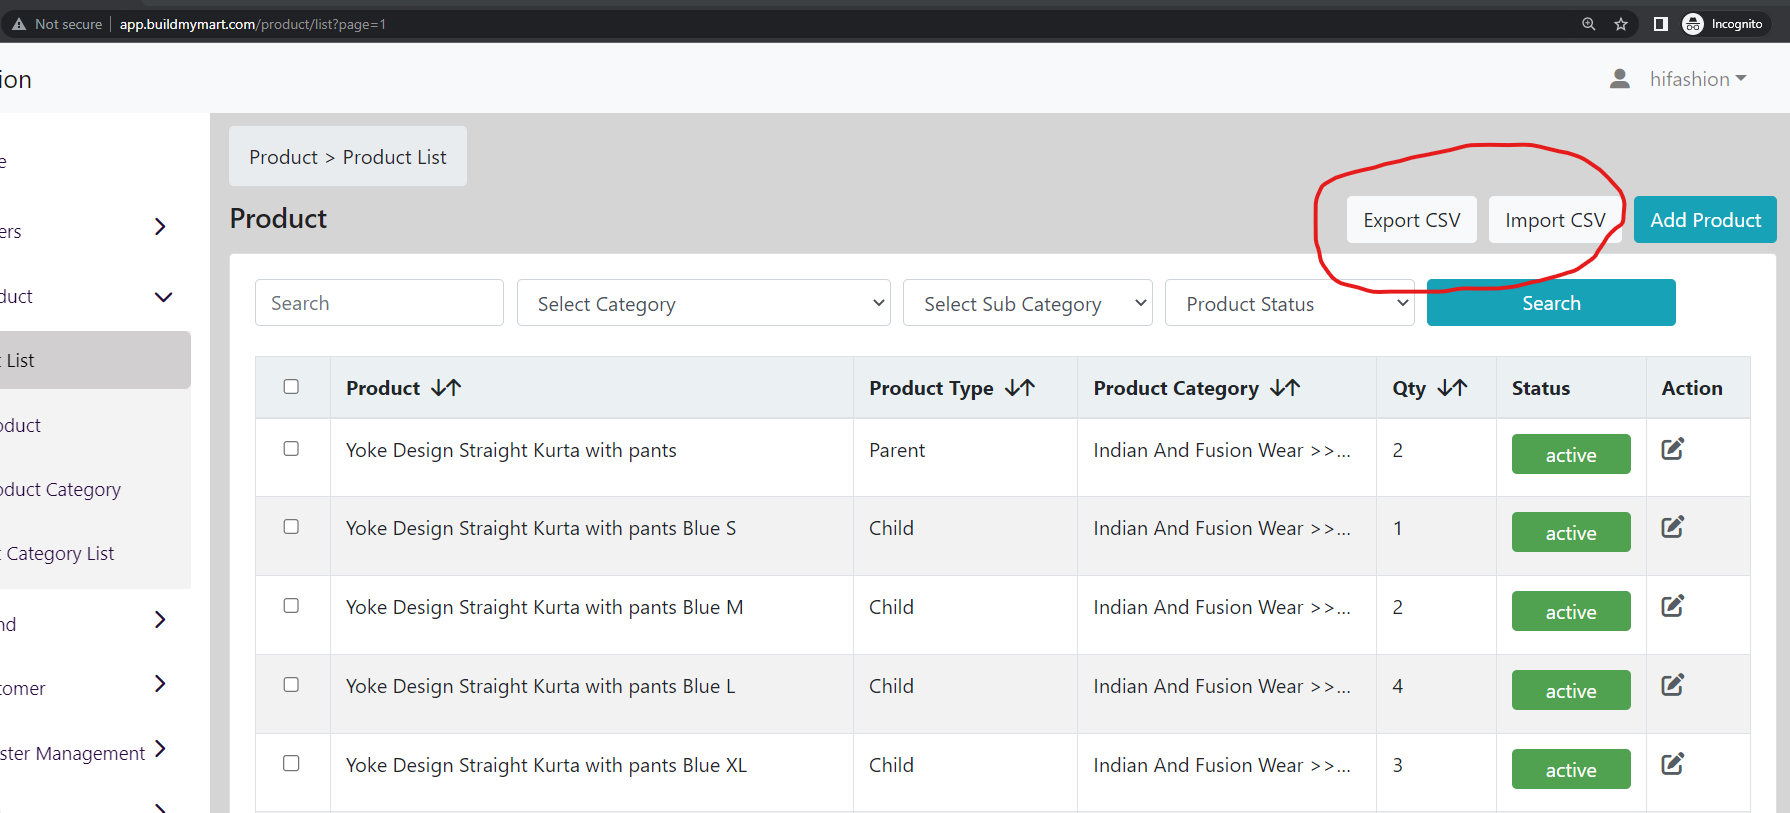Edit Yoke Design Straight Kurta with pants row
The width and height of the screenshot is (1790, 813).
1673,449
